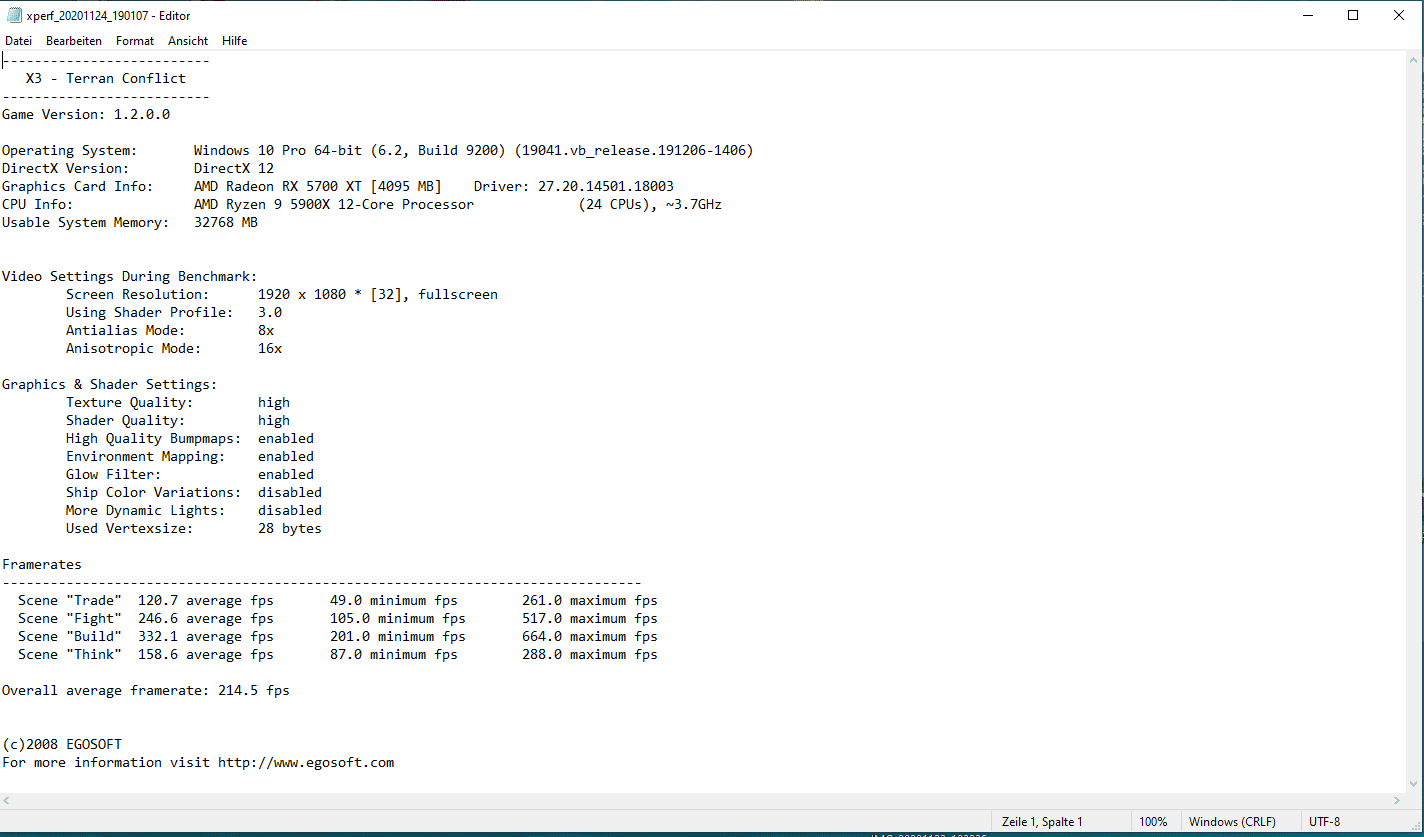This screenshot has height=837, width=1424.
Task: Click '49.0 minimum fps' value
Action: pos(394,600)
